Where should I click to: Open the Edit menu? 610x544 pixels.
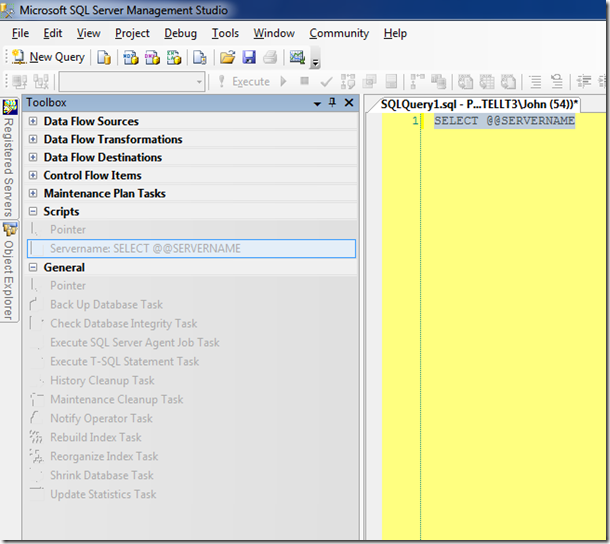click(53, 33)
